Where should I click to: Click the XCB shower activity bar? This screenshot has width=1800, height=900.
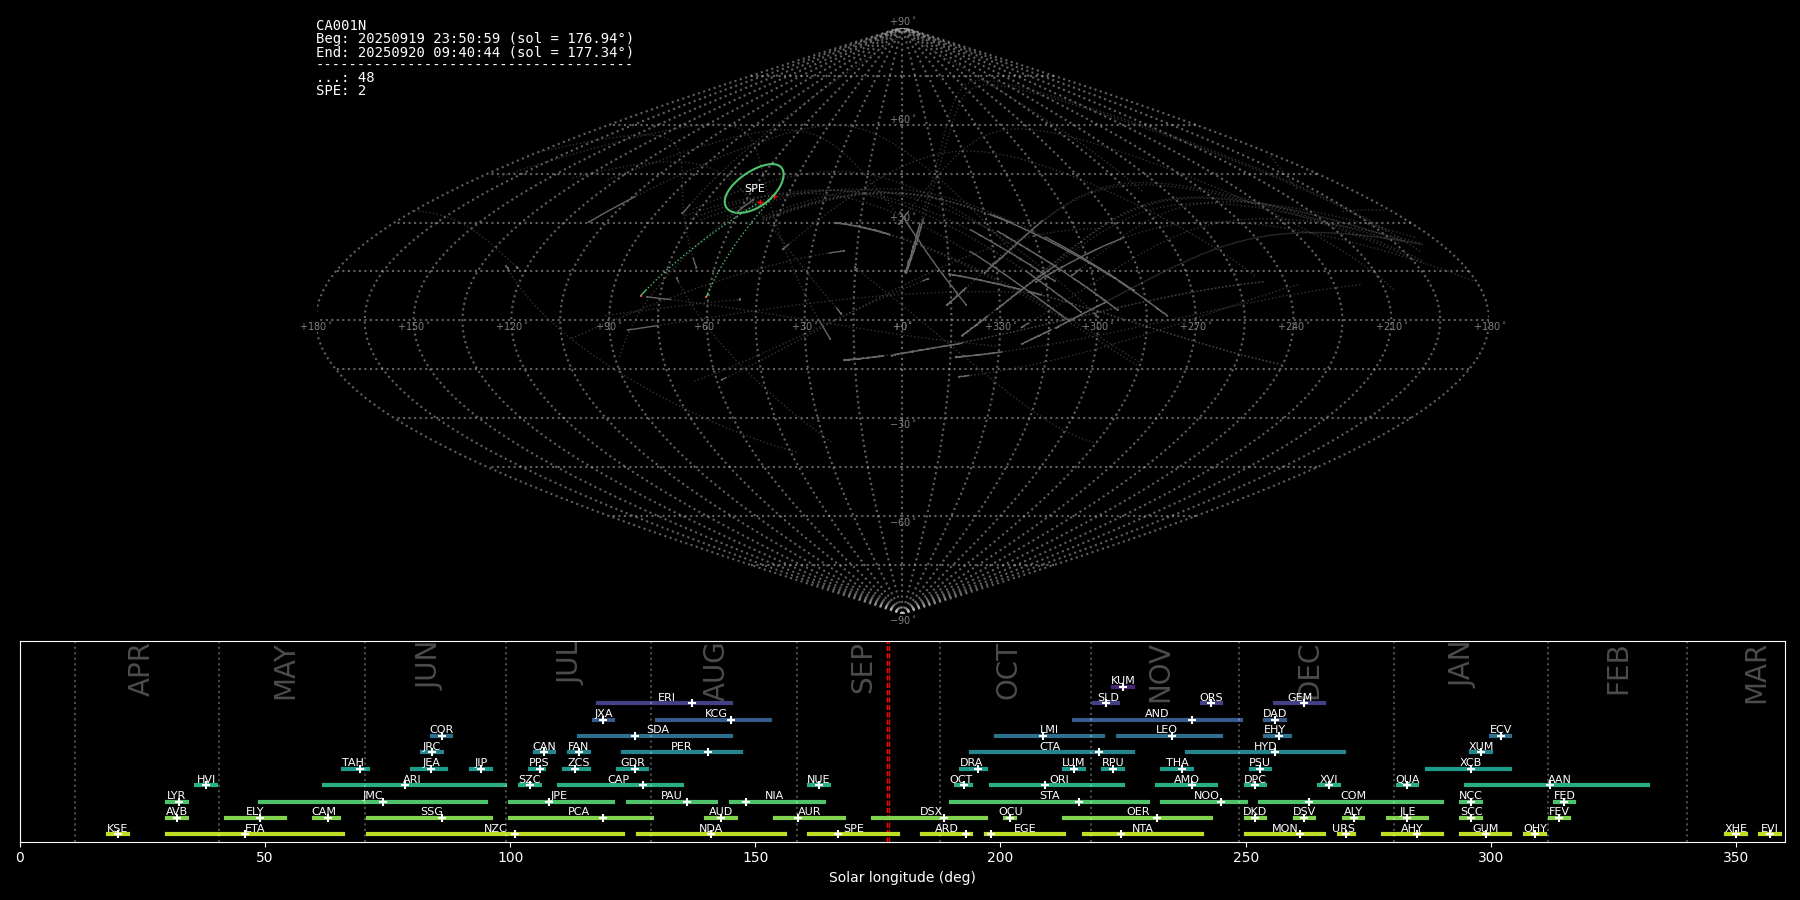point(1468,769)
